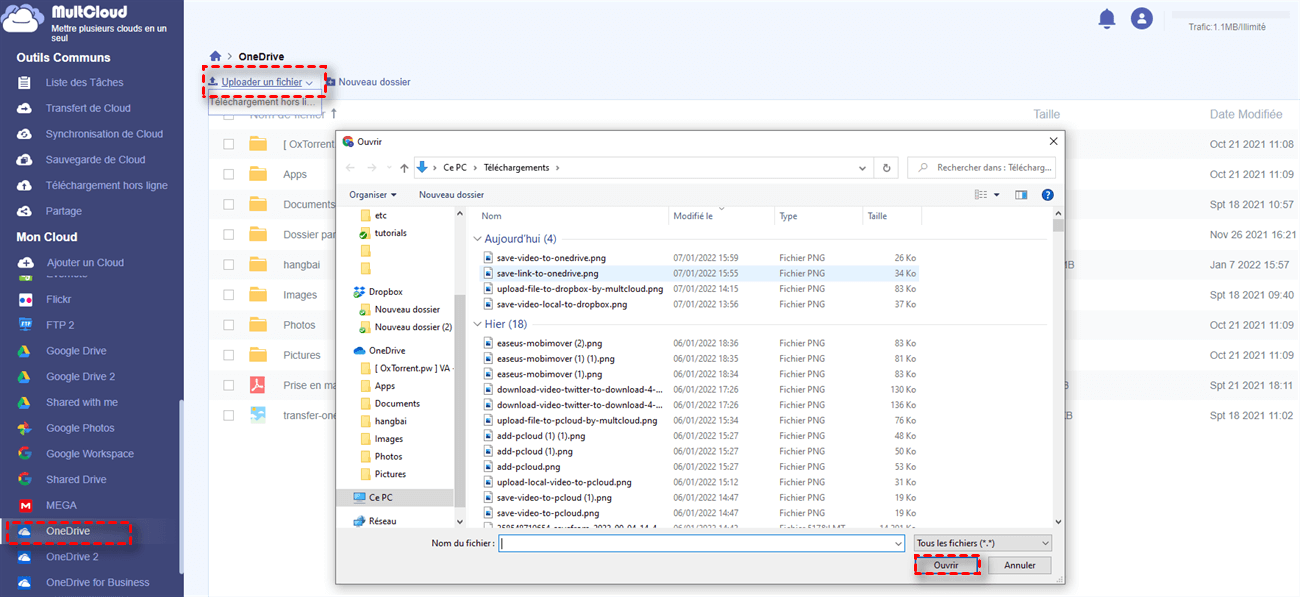The image size is (1300, 597).
Task: Click the Ouvrir button
Action: (946, 565)
